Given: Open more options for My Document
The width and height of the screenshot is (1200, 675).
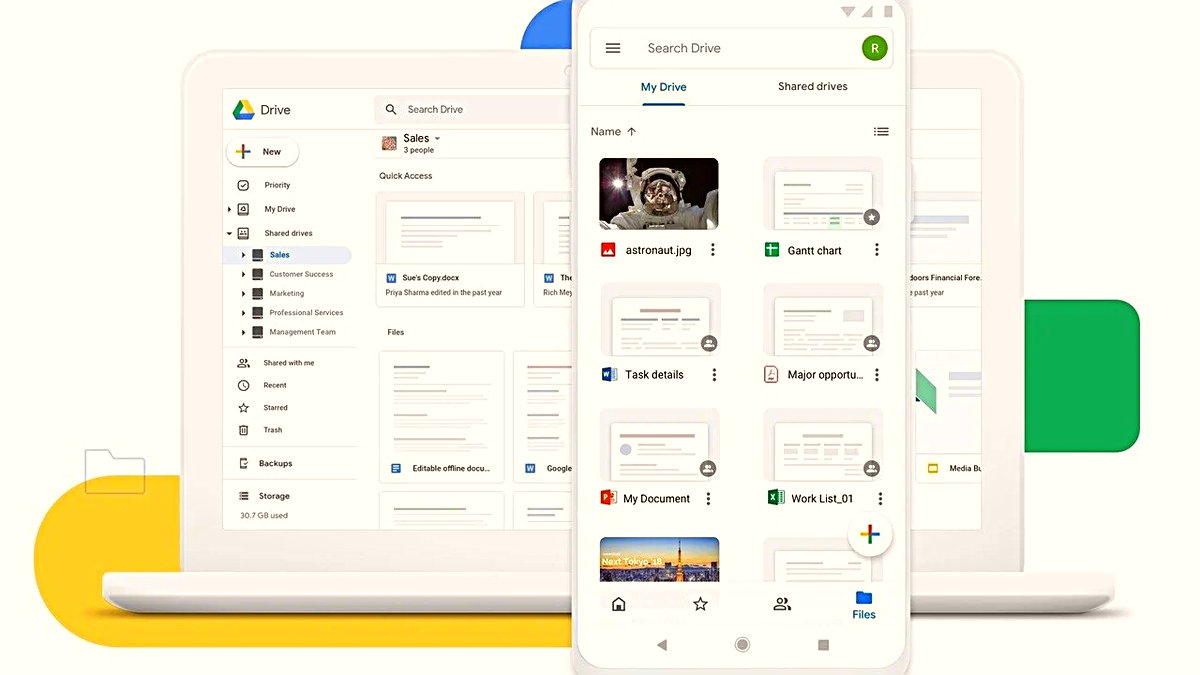Looking at the screenshot, I should pyautogui.click(x=709, y=498).
